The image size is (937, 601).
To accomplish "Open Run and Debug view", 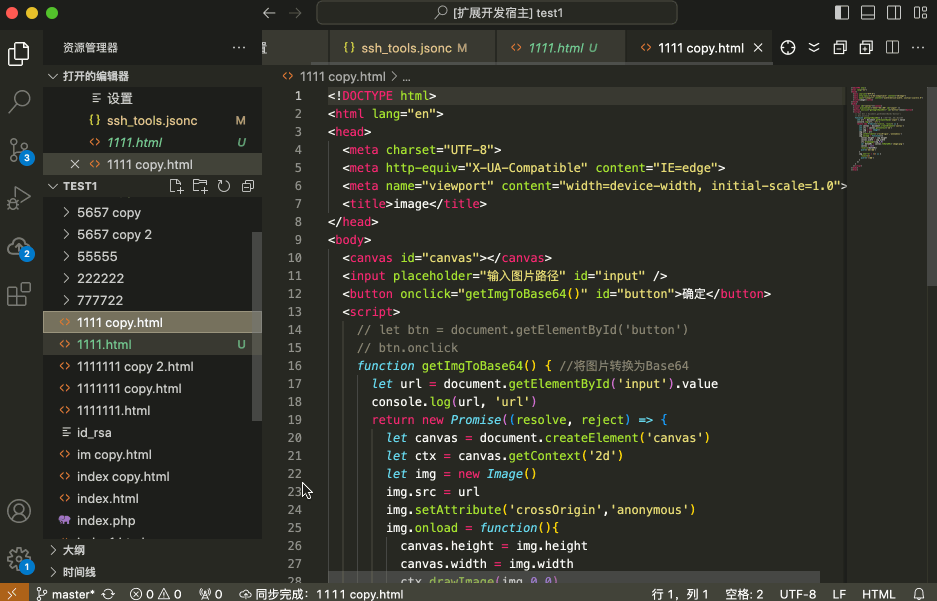I will (x=19, y=198).
